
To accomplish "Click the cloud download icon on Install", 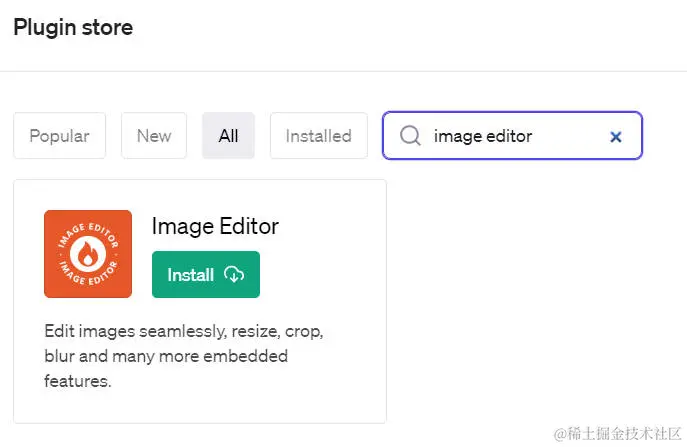I will [x=234, y=274].
